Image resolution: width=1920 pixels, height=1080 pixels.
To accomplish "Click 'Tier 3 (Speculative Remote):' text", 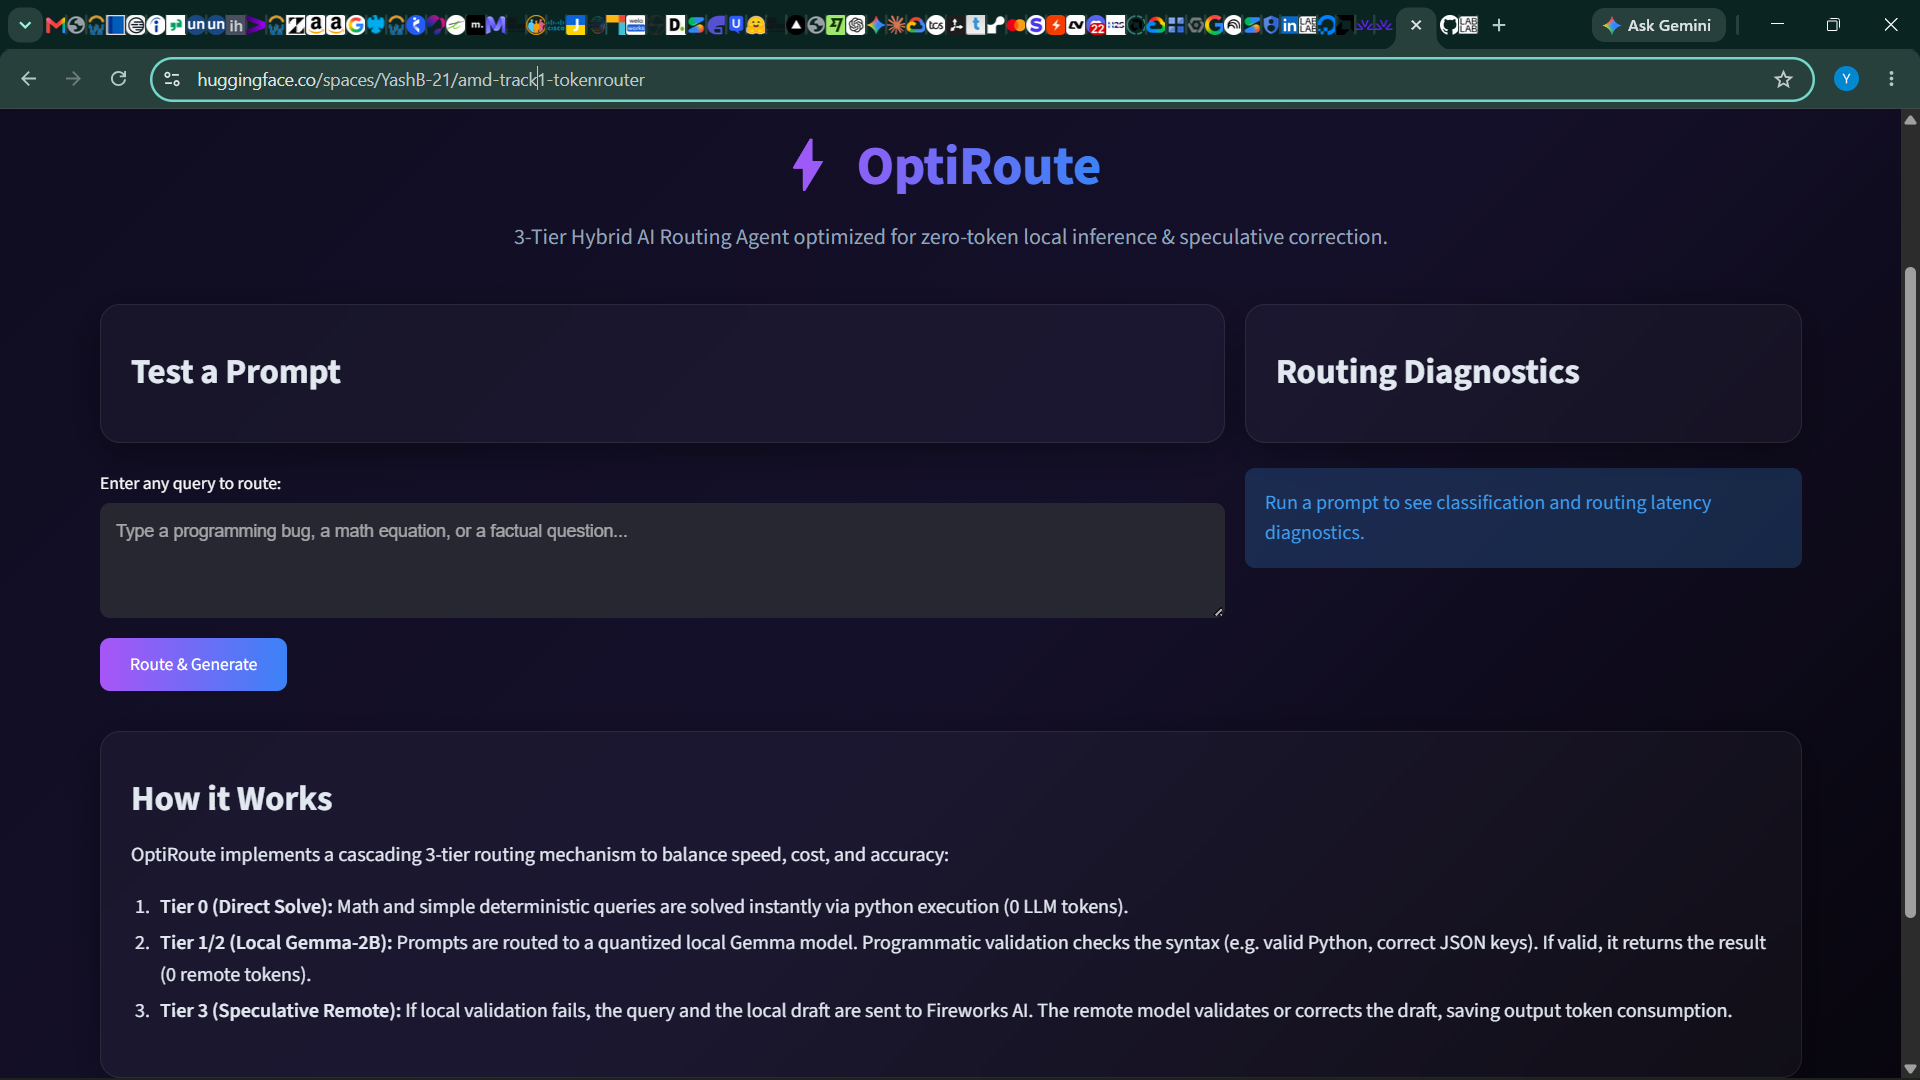I will coord(280,1010).
